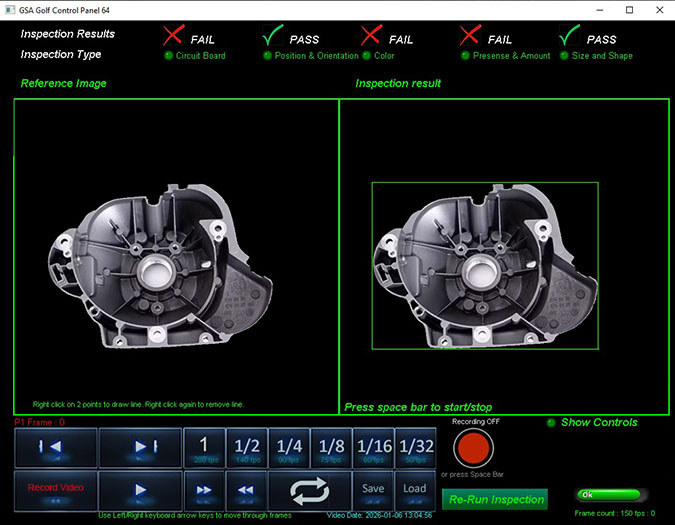The height and width of the screenshot is (525, 675).
Task: Select full speed 1 button
Action: pos(203,447)
